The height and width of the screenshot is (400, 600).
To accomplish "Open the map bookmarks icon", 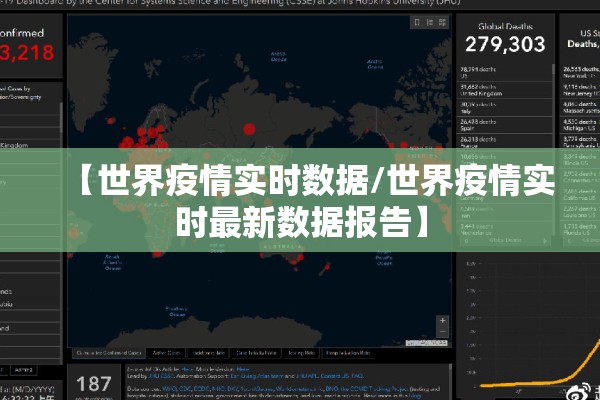I will [x=417, y=23].
